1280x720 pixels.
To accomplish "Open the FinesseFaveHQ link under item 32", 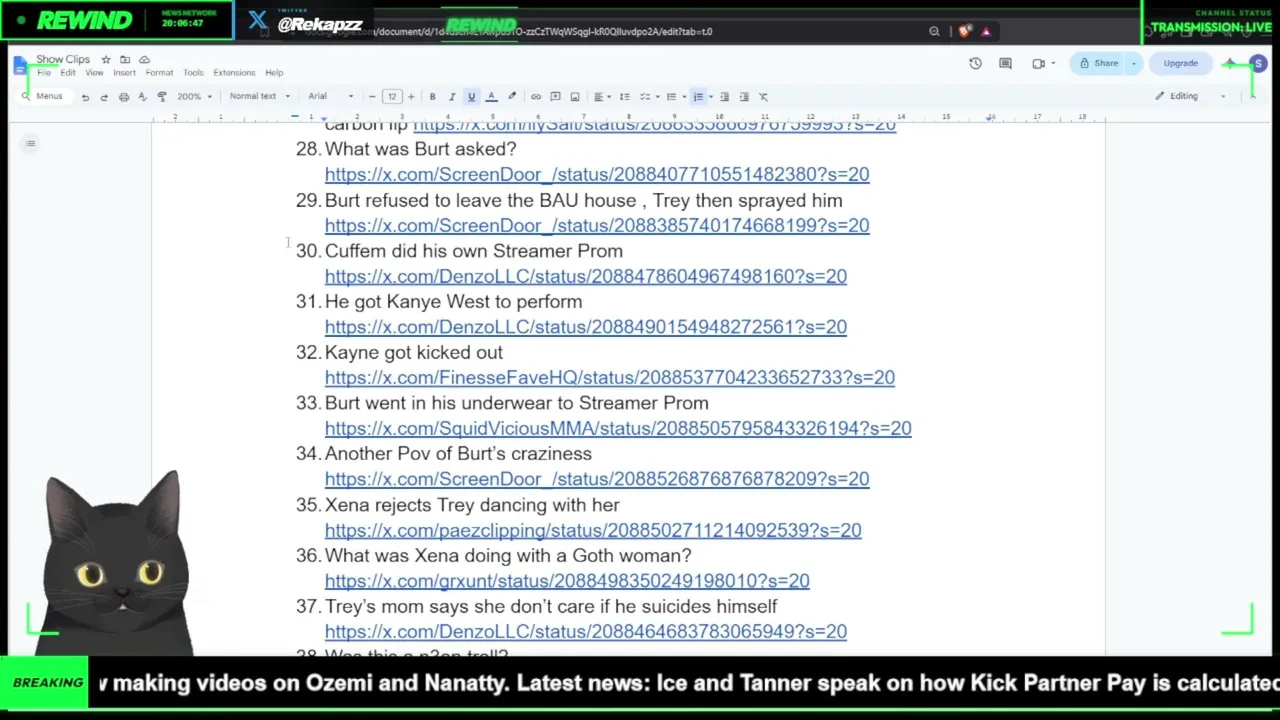I will (610, 378).
